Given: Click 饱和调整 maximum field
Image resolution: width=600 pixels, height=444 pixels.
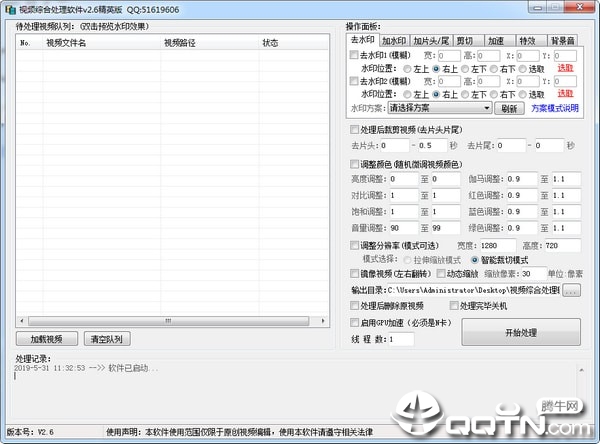Looking at the screenshot, I should pos(446,212).
